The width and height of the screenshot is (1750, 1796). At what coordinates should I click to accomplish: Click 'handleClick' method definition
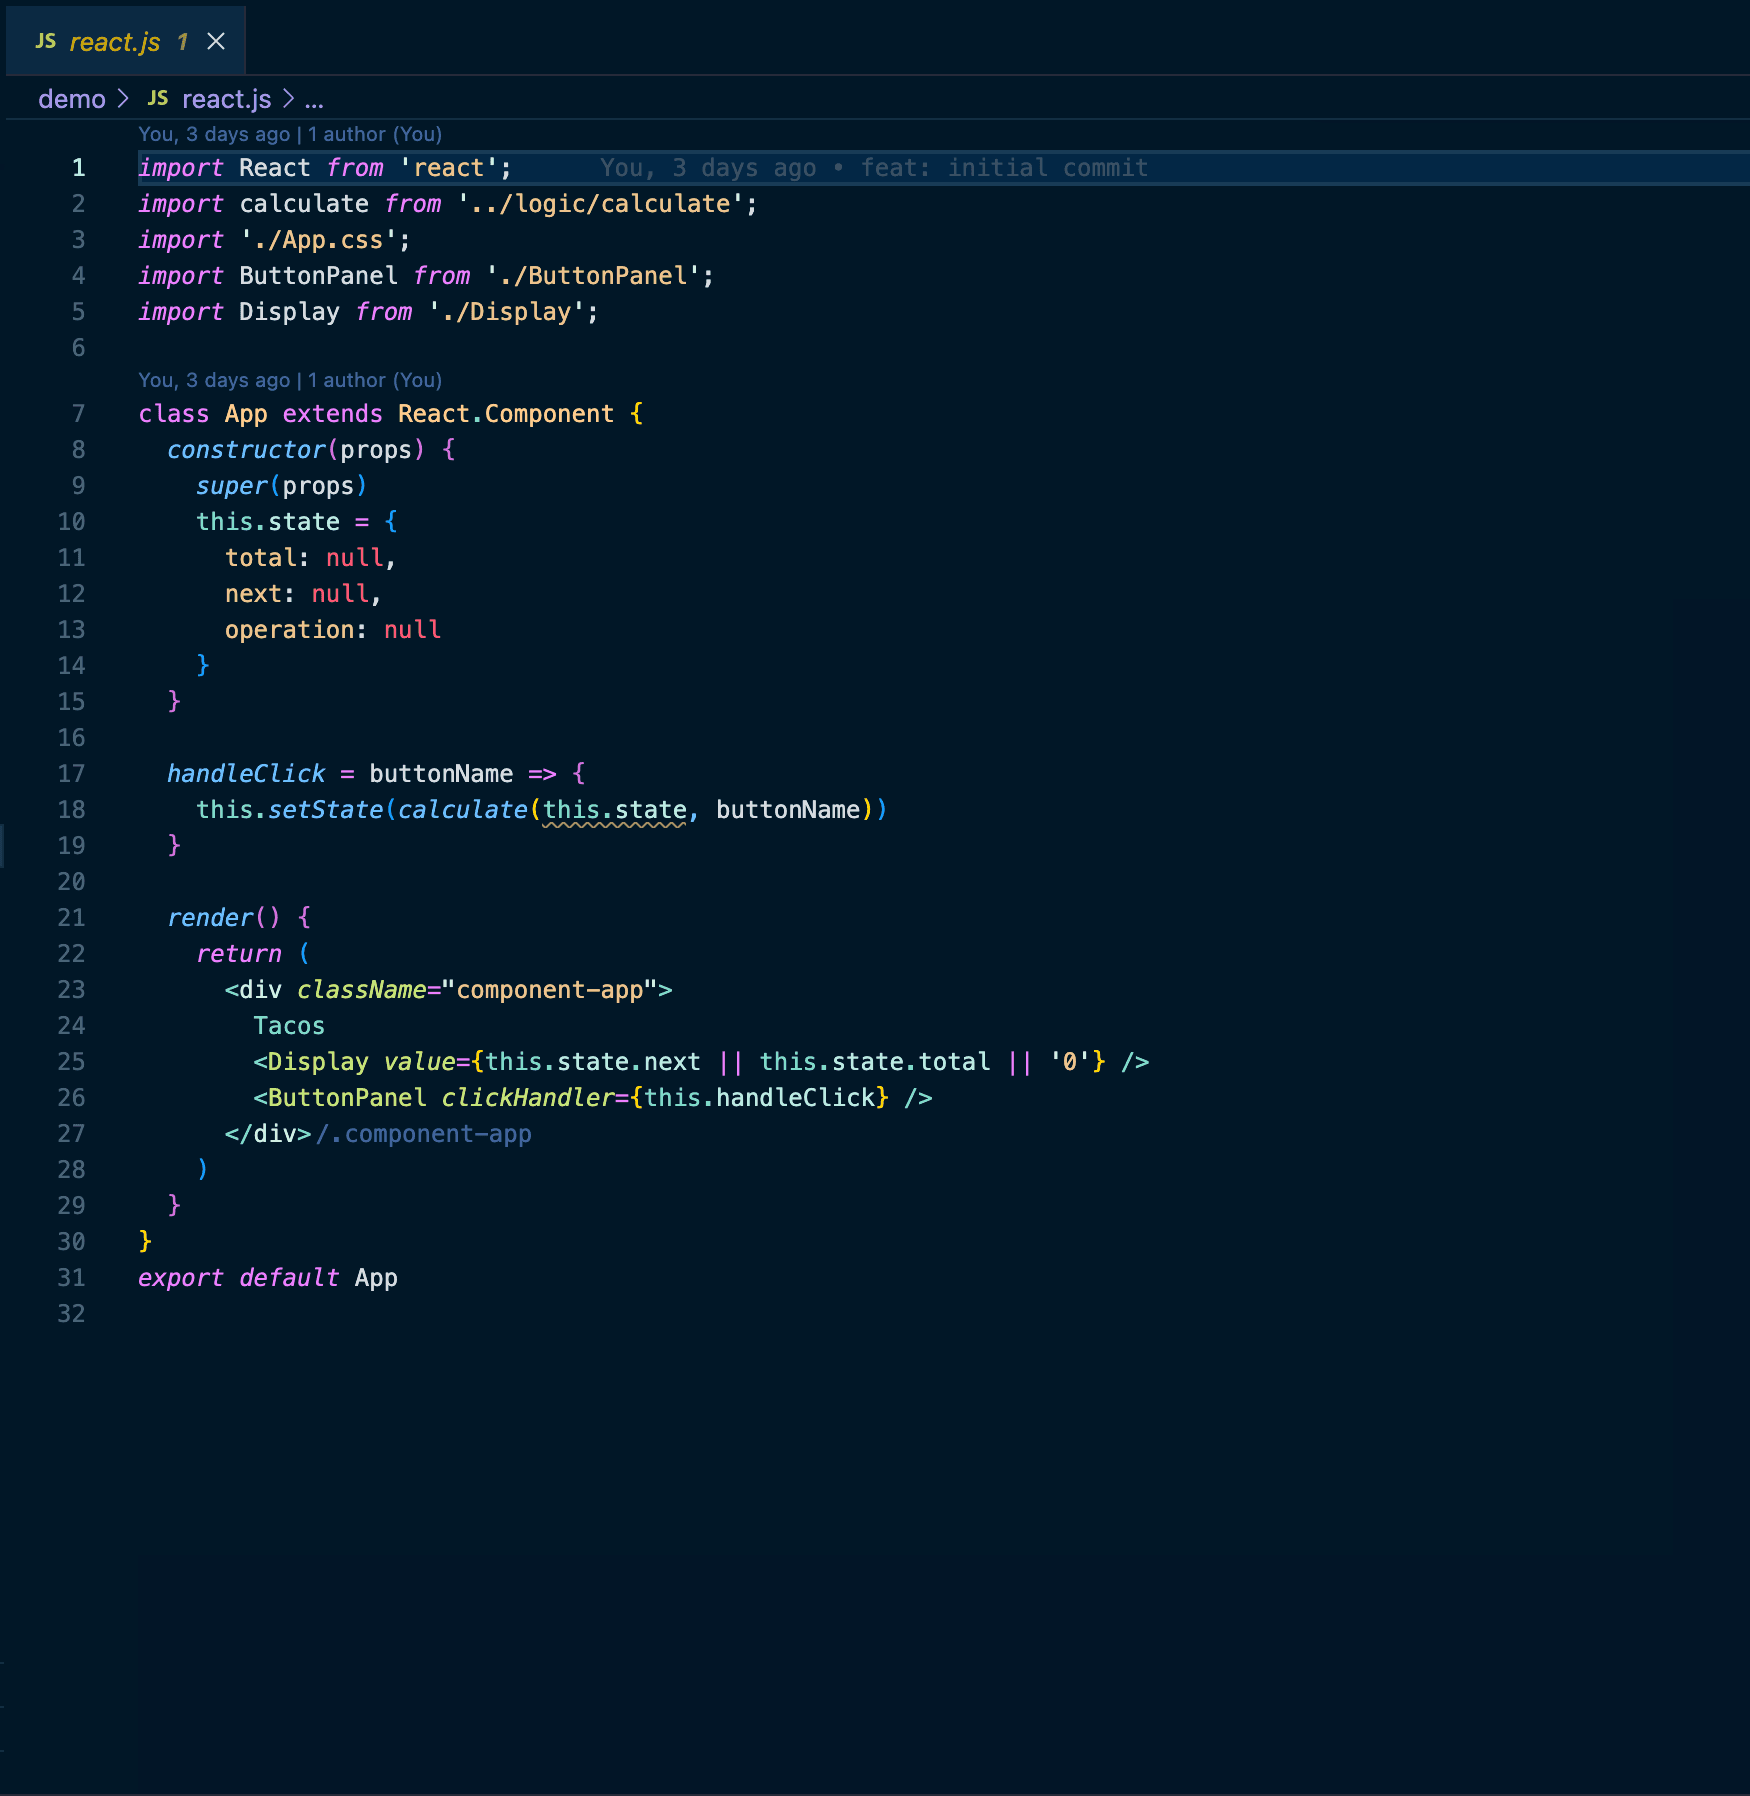point(246,774)
